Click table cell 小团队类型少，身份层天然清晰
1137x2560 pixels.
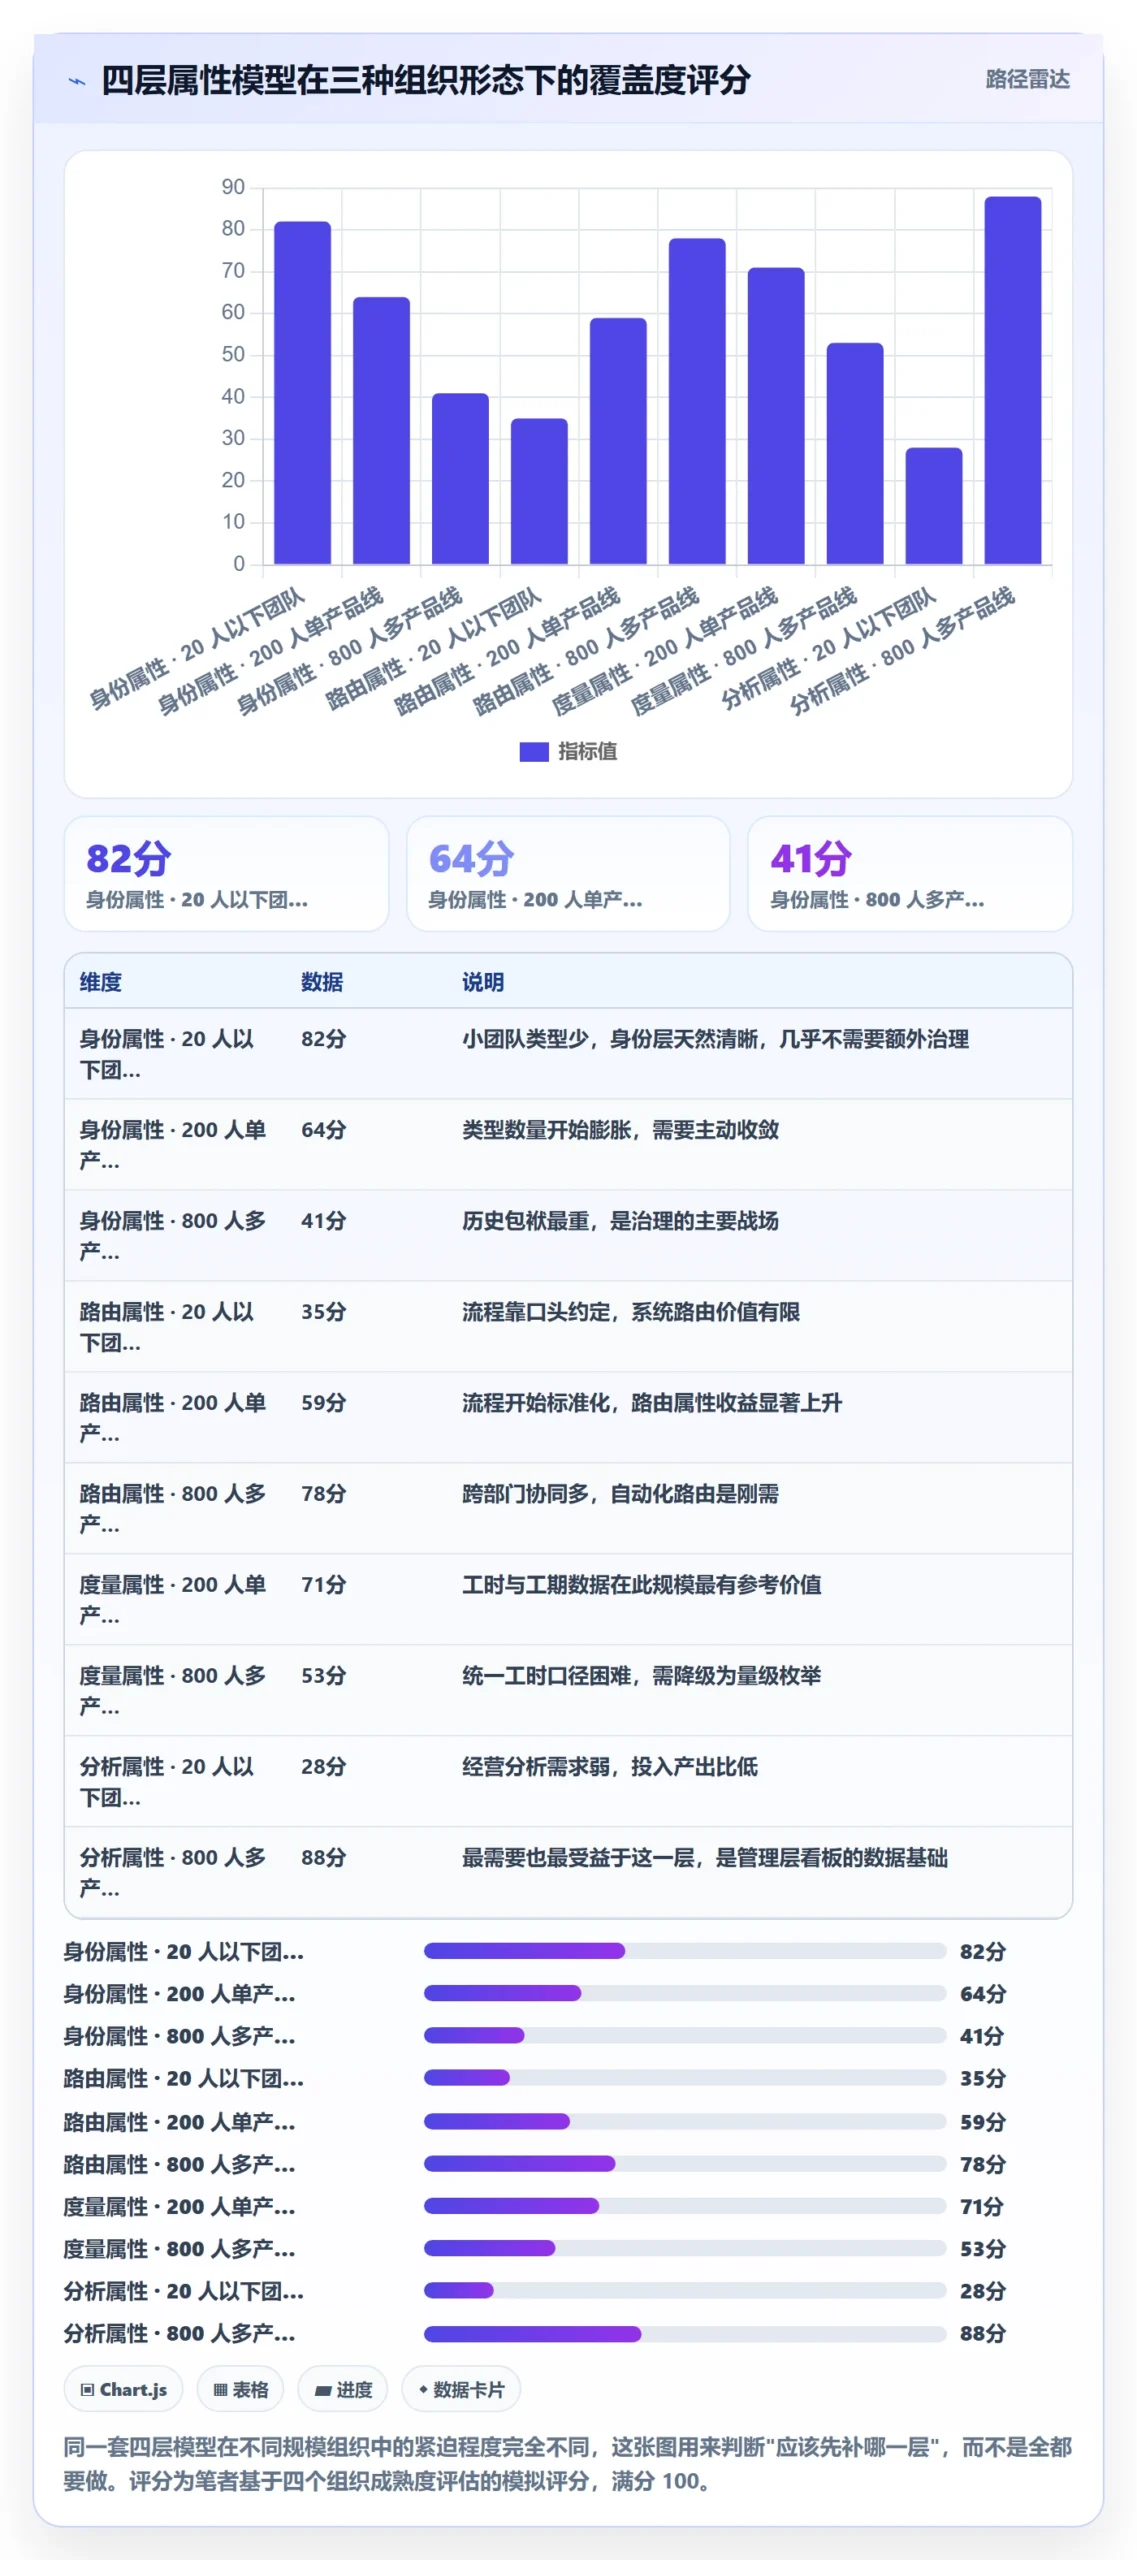pos(715,1039)
